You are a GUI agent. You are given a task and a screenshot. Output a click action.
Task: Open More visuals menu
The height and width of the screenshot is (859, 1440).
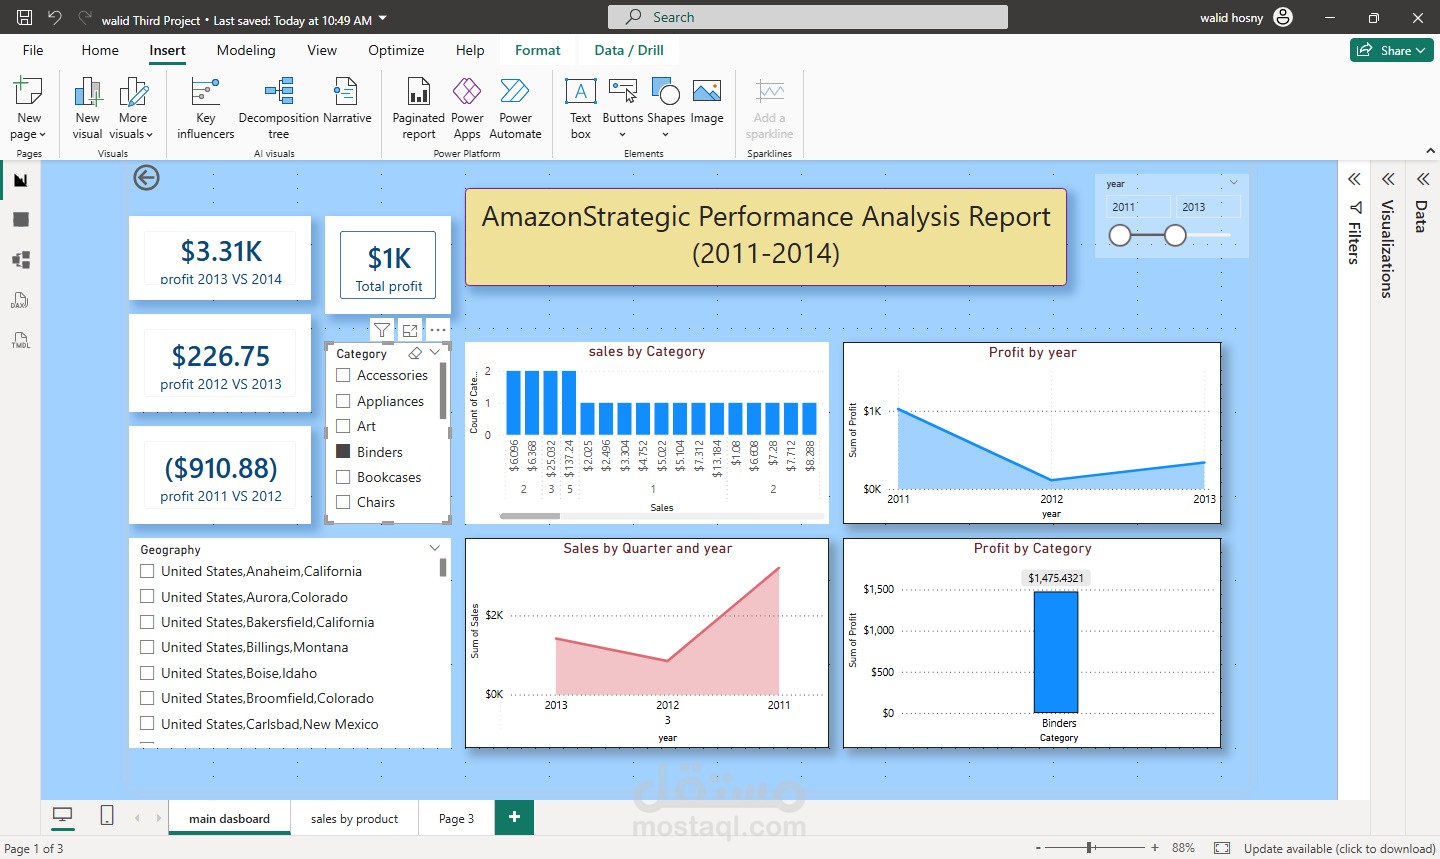click(x=132, y=109)
